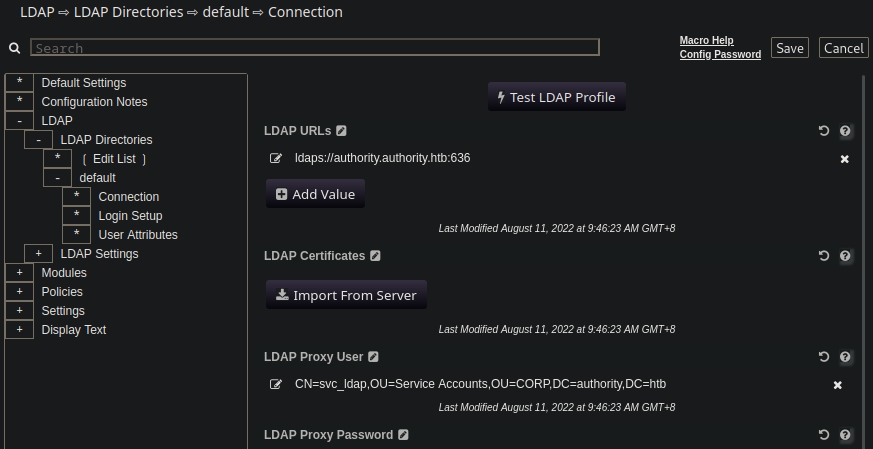873x449 pixels.
Task: Reset LDAP Proxy User setting
Action: [x=824, y=357]
